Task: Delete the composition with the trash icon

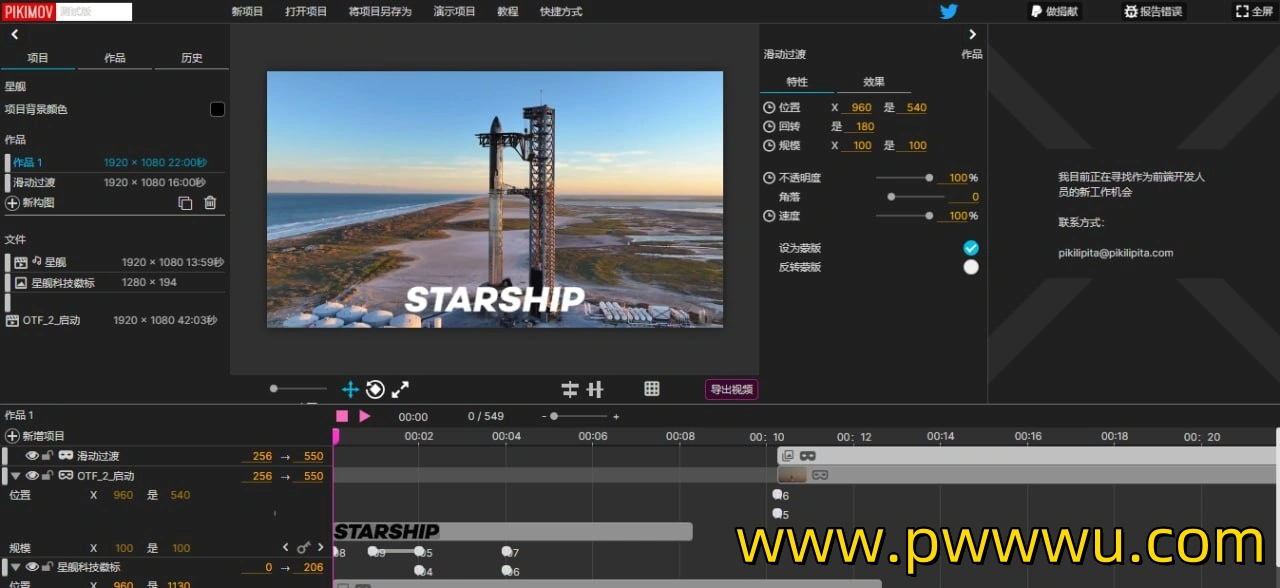Action: click(210, 203)
